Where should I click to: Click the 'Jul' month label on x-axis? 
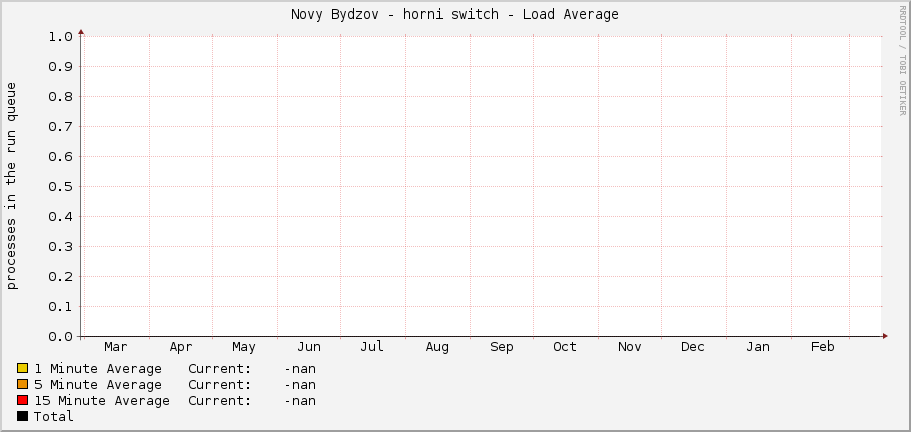(x=372, y=347)
